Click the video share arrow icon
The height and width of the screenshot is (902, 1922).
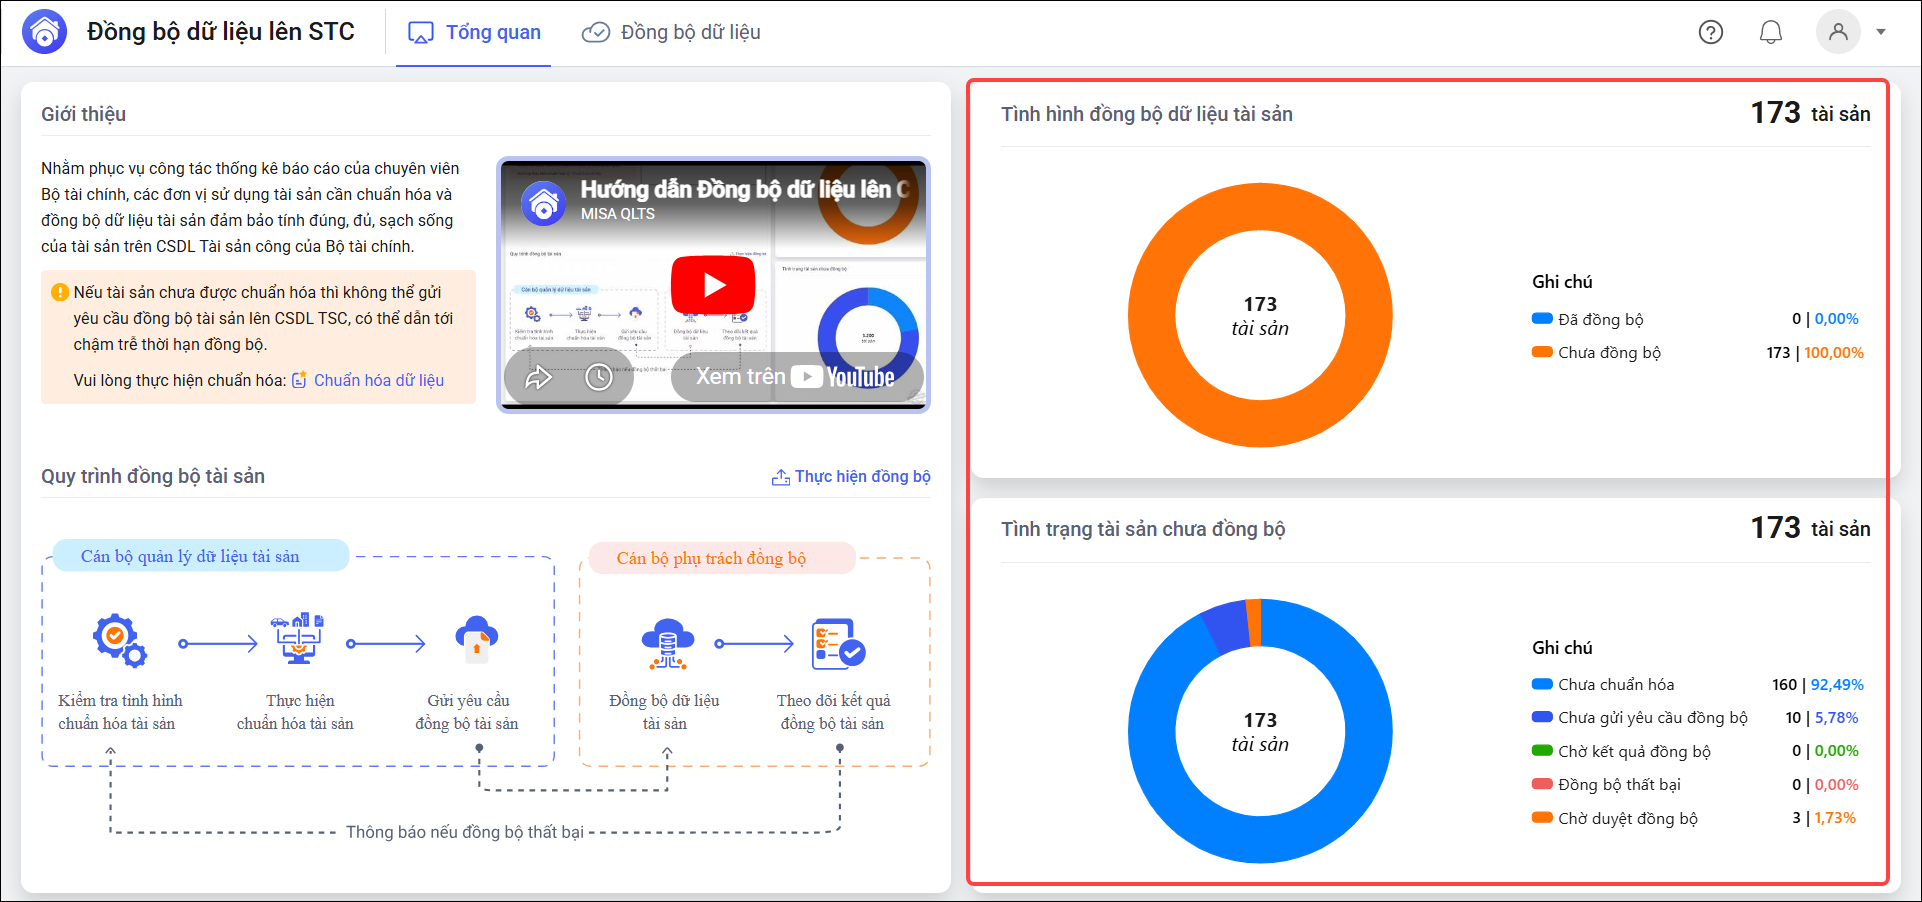tap(539, 377)
